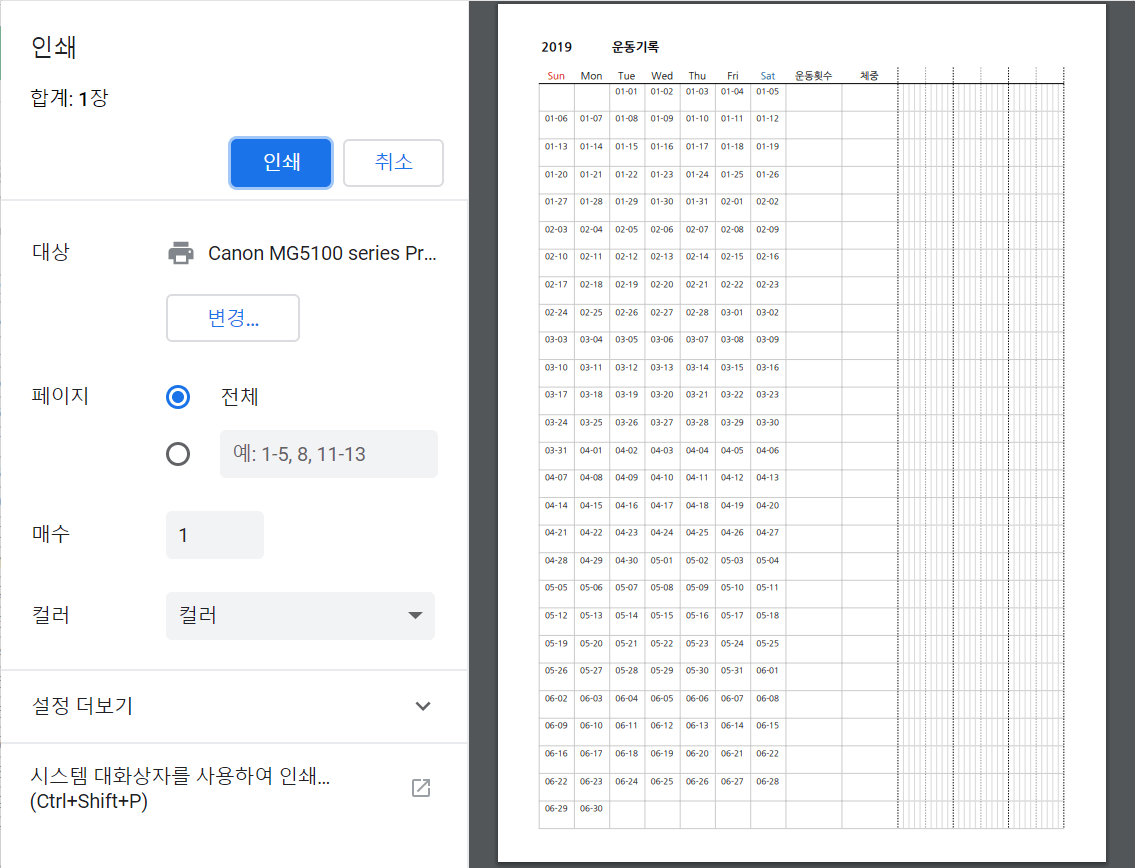Click the printer icon beside Canon MG5100

pyautogui.click(x=181, y=253)
